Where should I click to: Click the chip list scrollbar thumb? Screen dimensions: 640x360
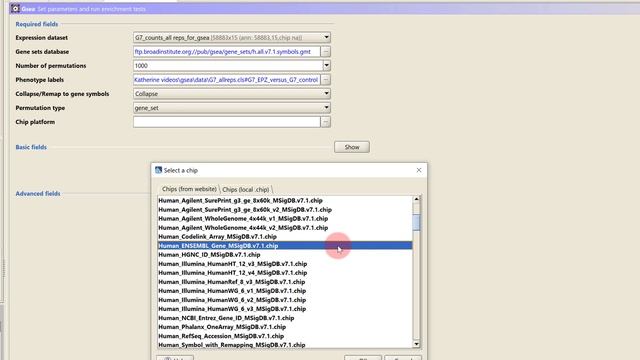tap(416, 222)
